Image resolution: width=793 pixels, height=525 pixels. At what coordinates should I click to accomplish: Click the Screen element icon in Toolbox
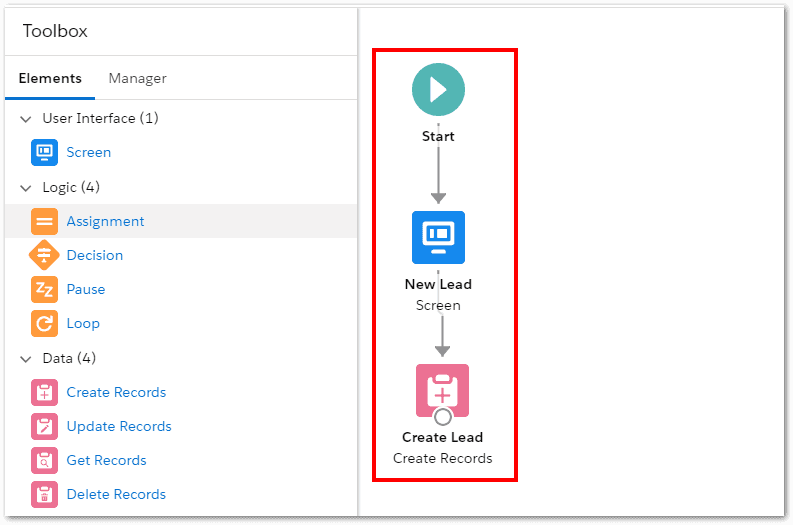(44, 153)
